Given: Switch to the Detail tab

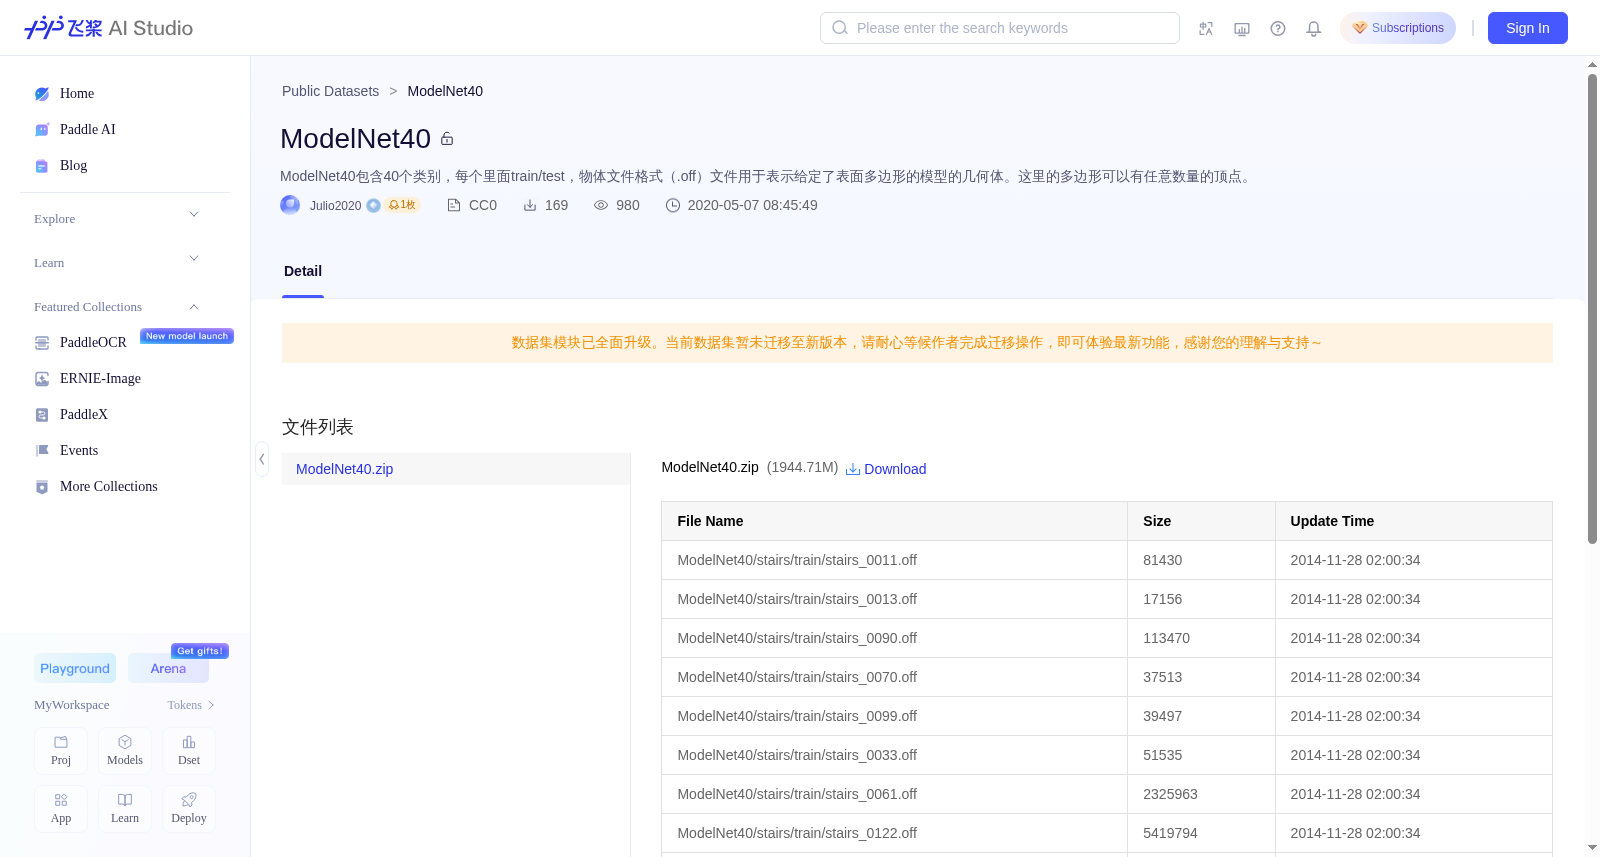Looking at the screenshot, I should pyautogui.click(x=303, y=271).
